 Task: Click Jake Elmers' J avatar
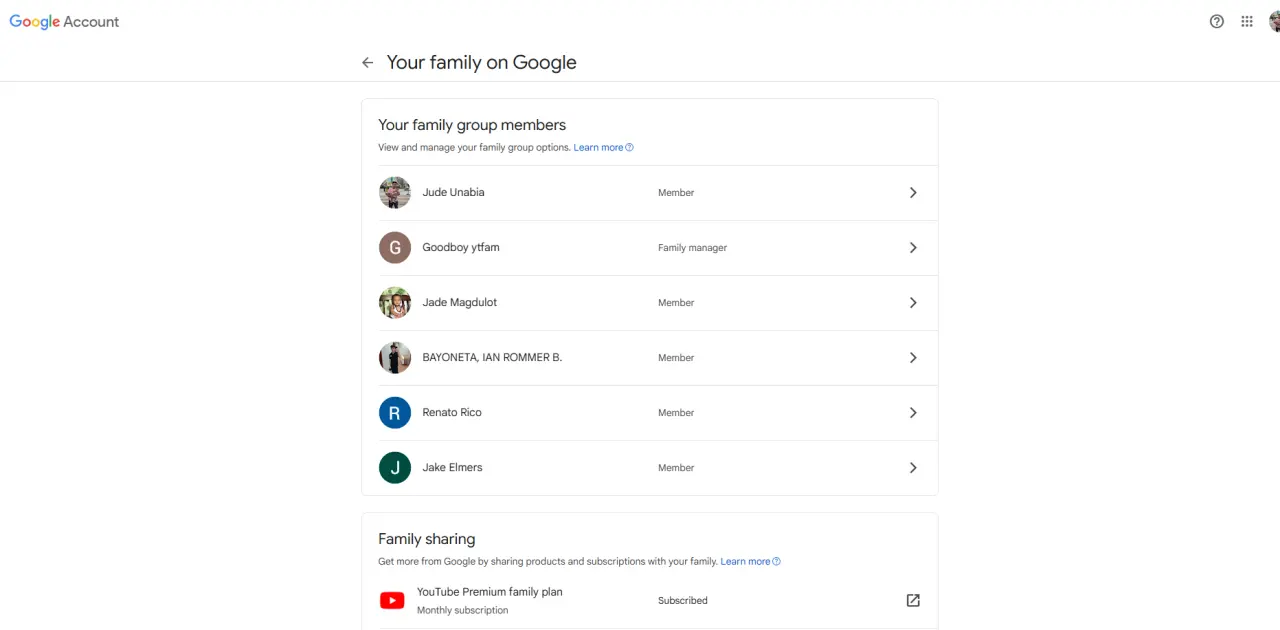pos(395,468)
